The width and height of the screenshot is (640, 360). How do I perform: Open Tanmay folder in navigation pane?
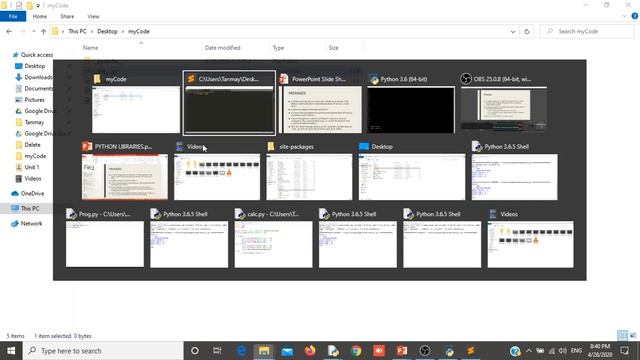(30, 122)
